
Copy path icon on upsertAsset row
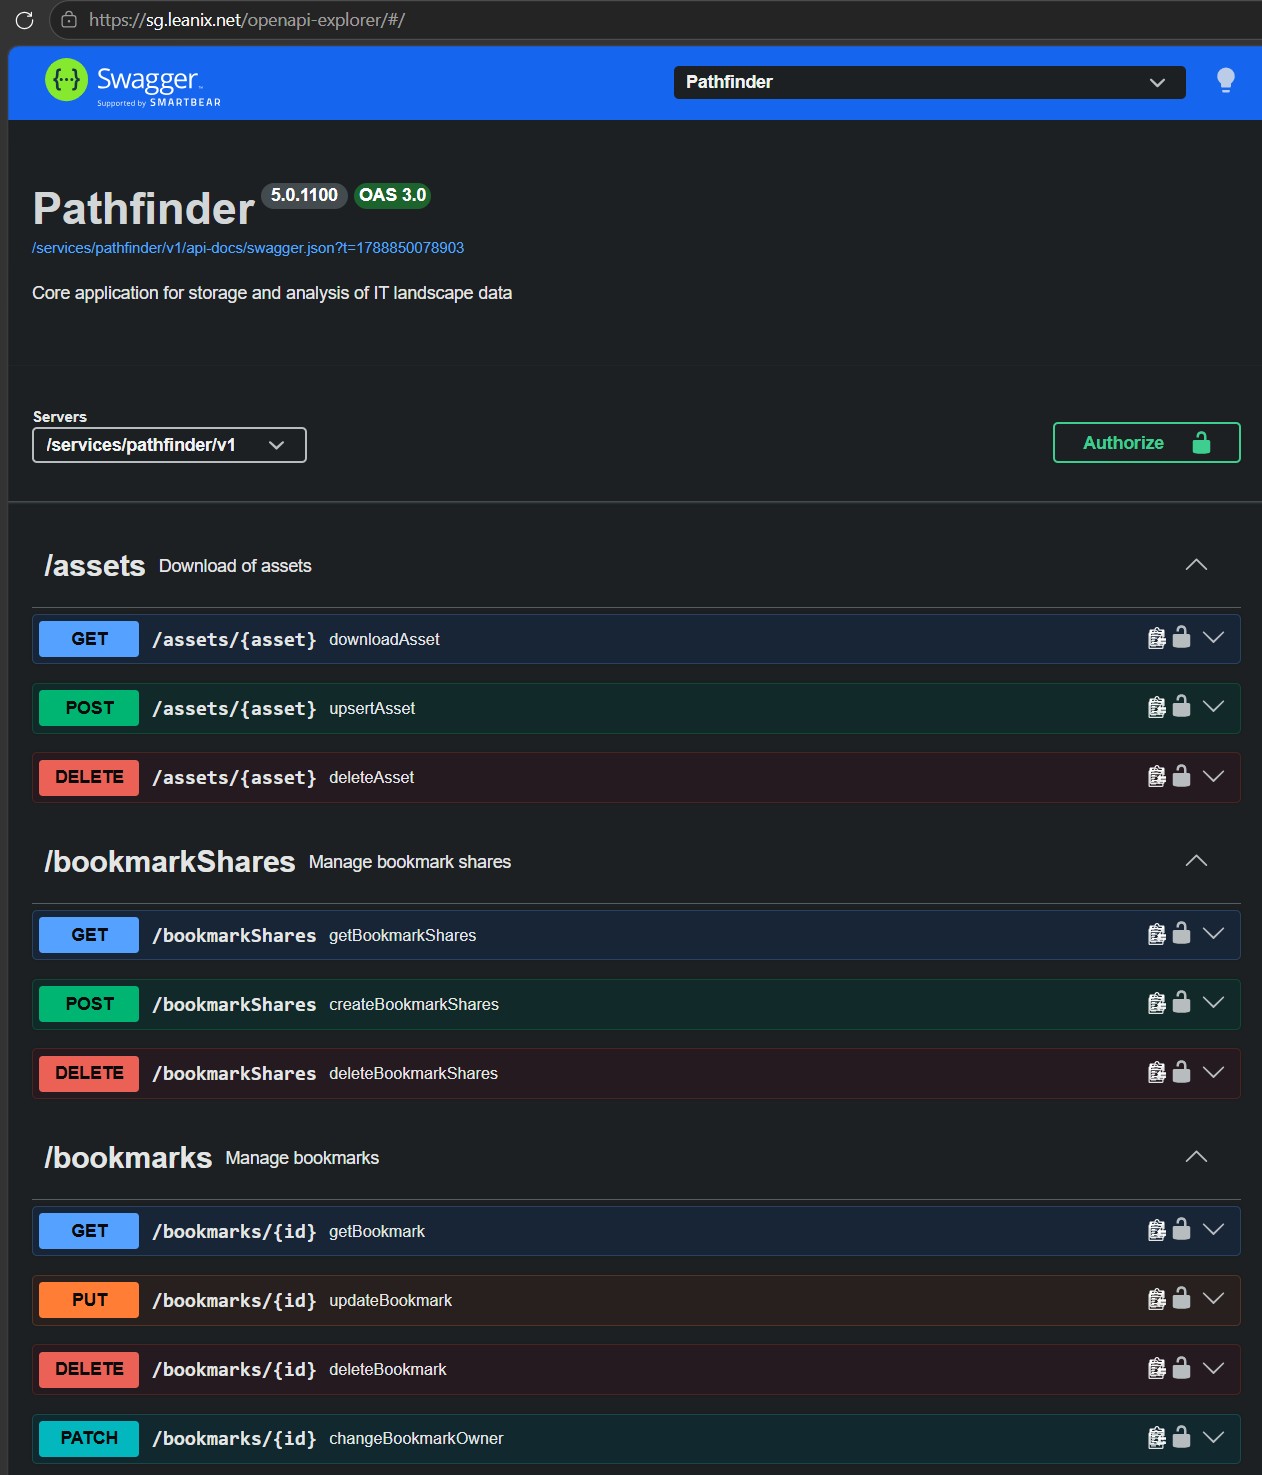pyautogui.click(x=1156, y=707)
